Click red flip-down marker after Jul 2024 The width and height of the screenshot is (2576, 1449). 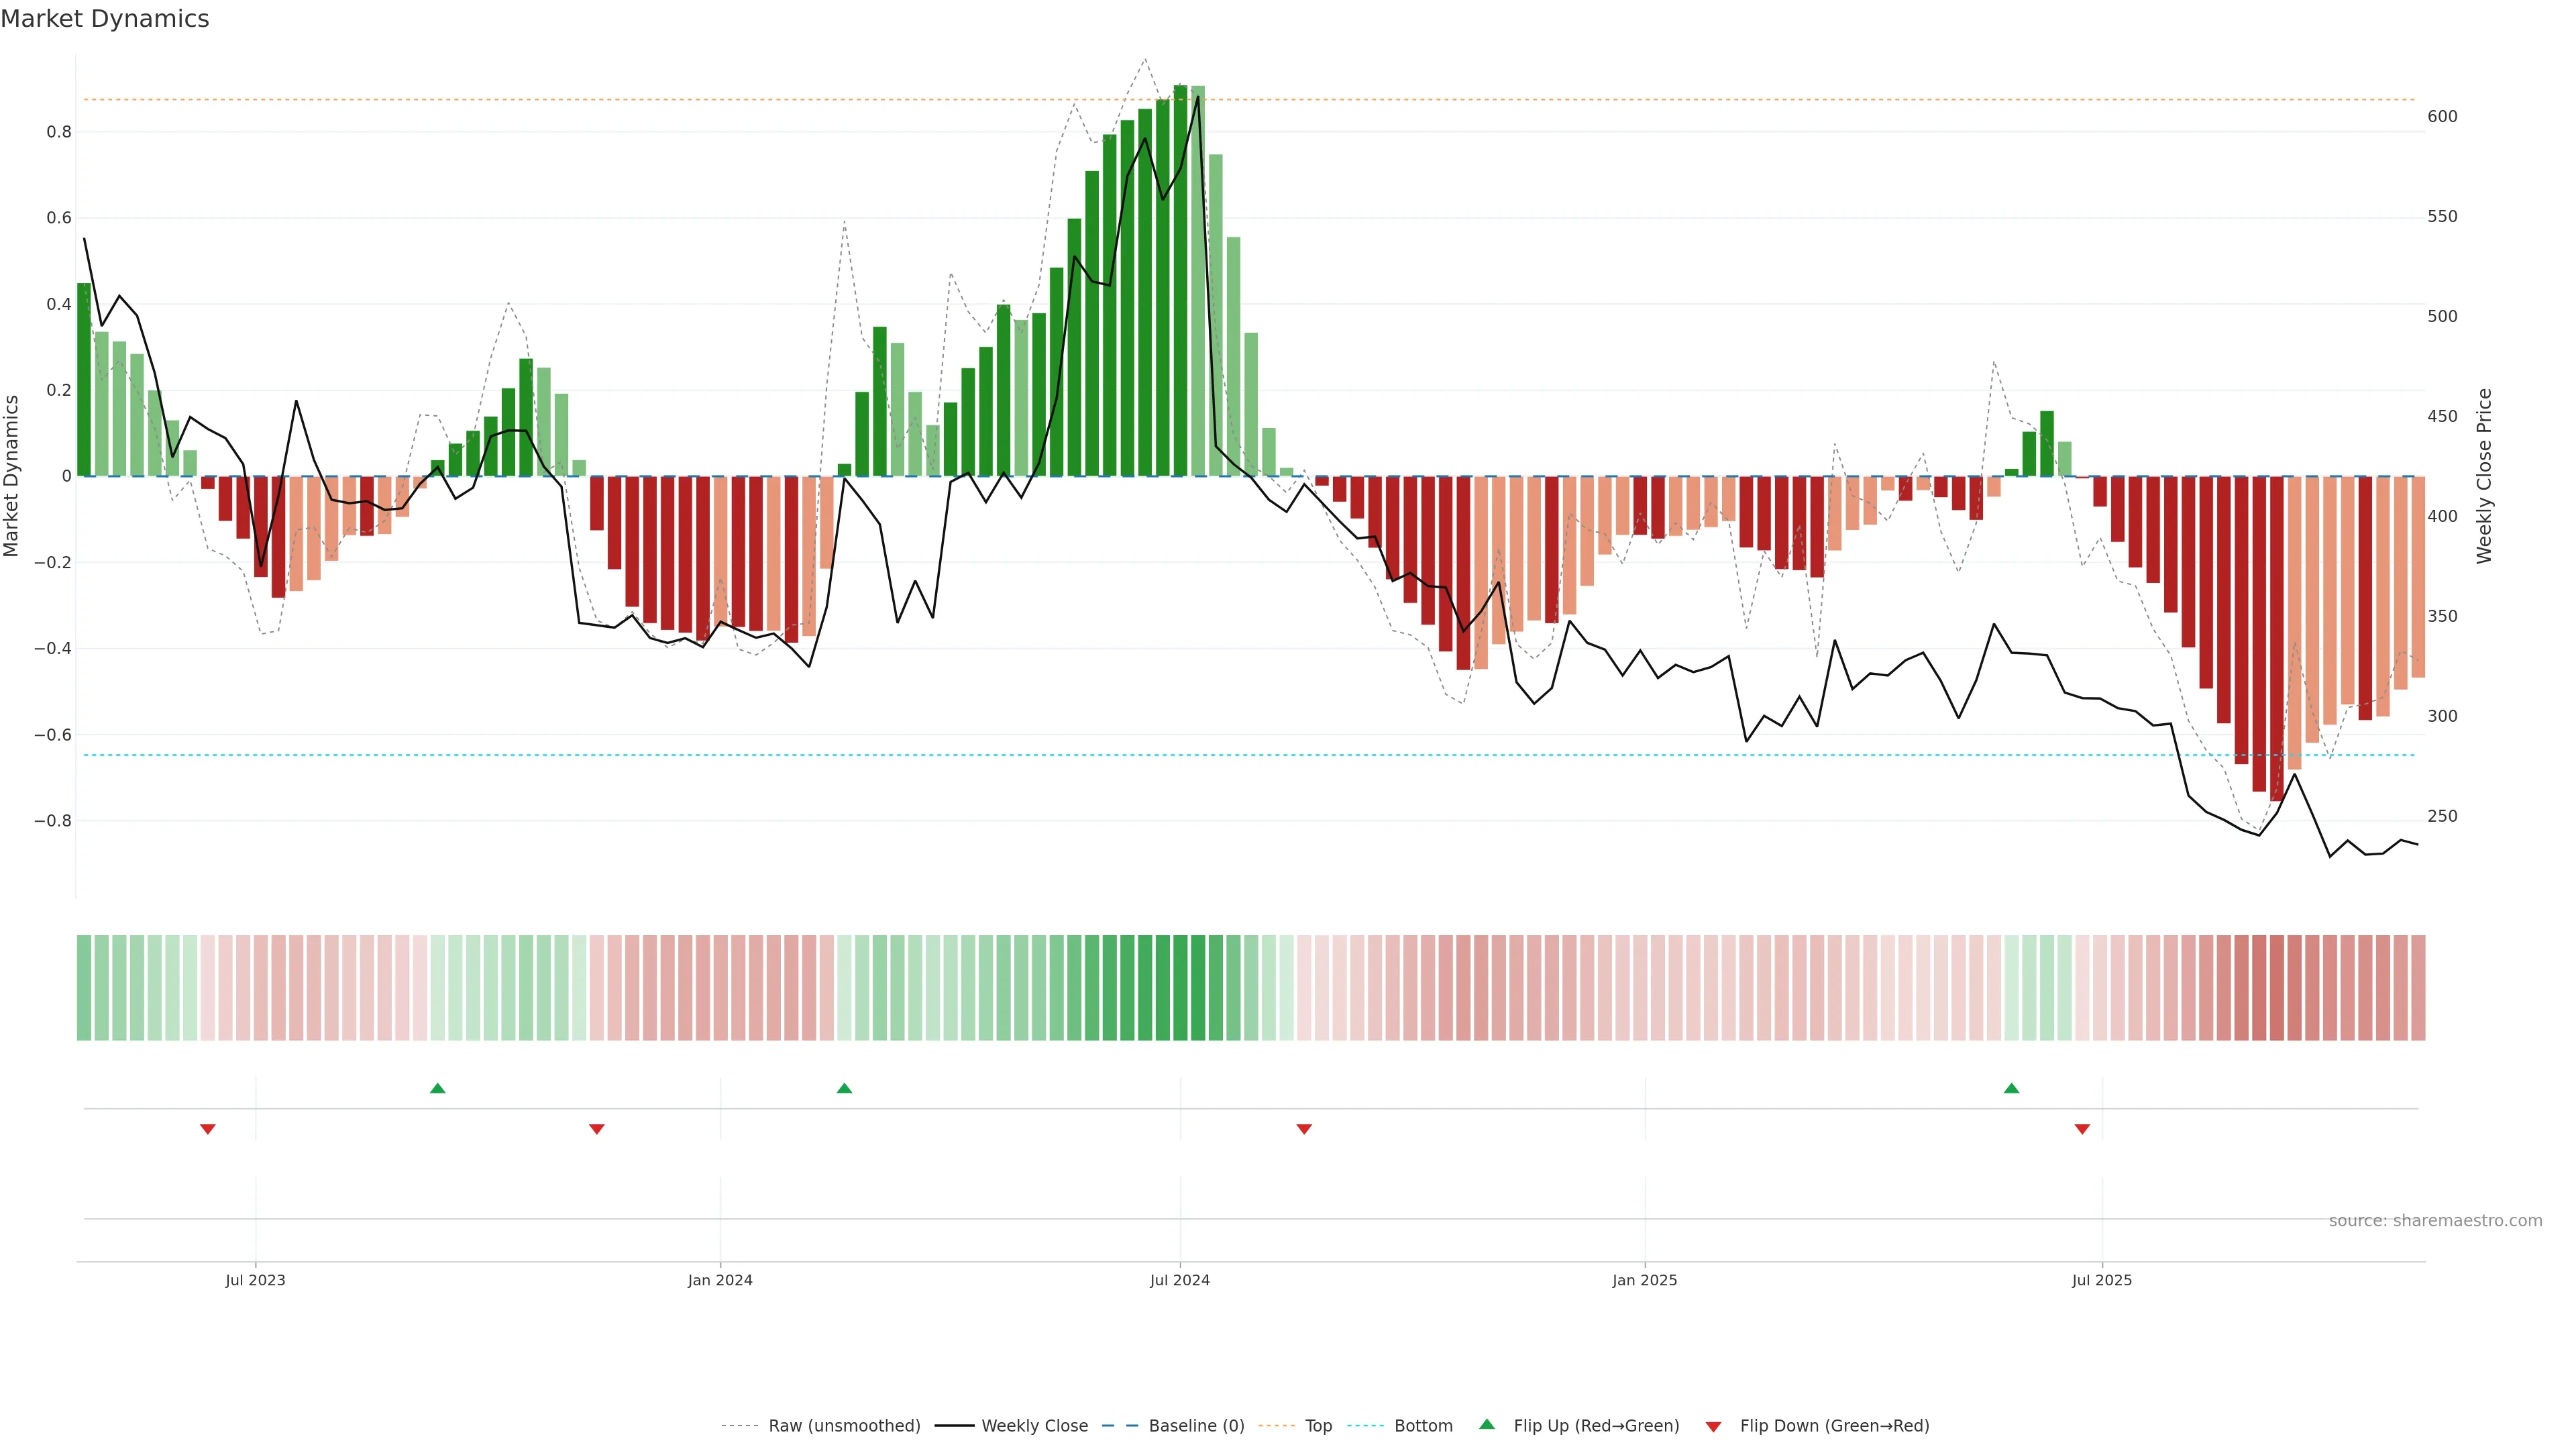[x=1304, y=1129]
